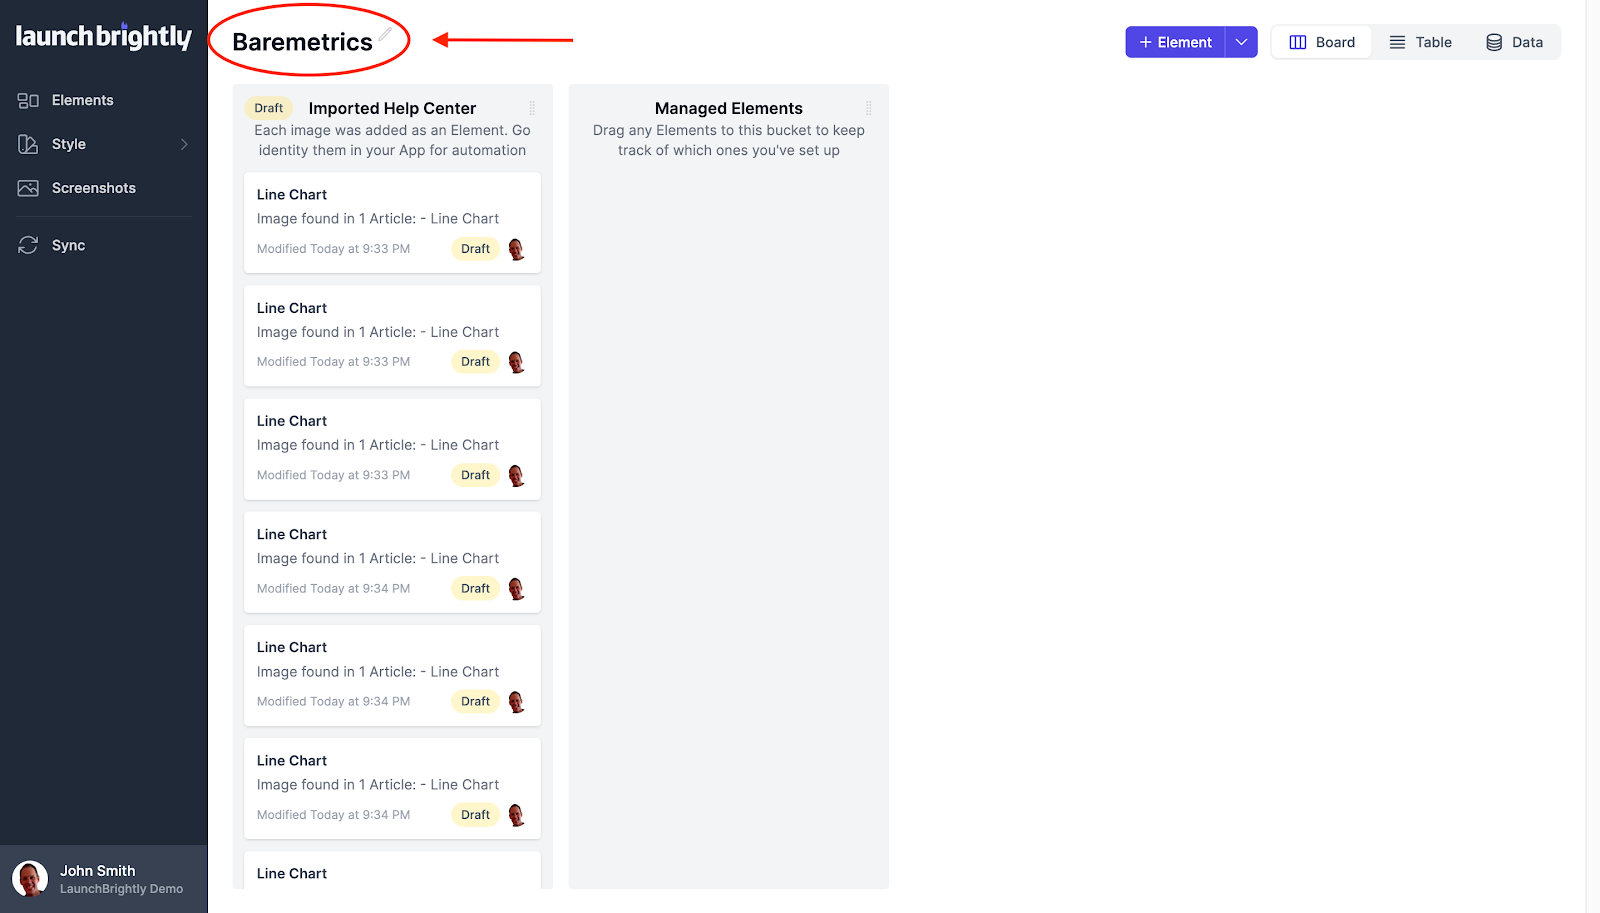This screenshot has height=913, width=1600.
Task: Click the Sync arrows icon in sidebar
Action: tap(28, 246)
